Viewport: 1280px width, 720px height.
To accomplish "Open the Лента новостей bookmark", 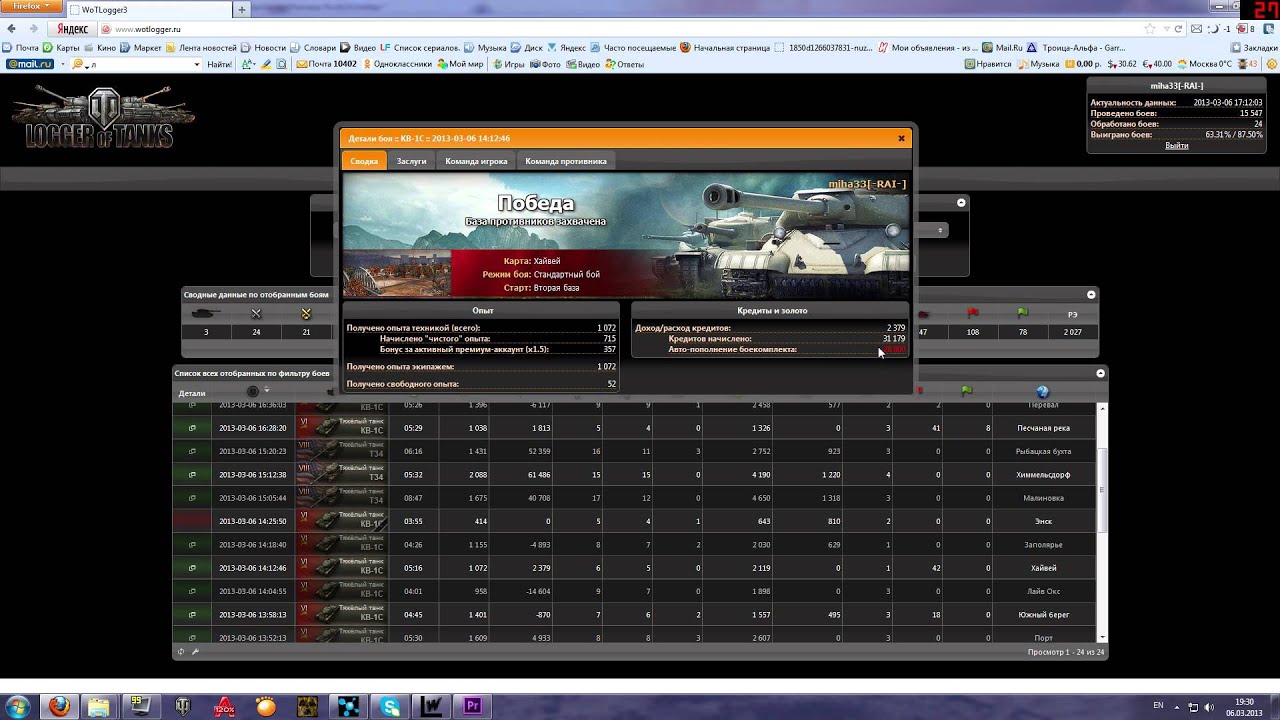I will point(201,47).
